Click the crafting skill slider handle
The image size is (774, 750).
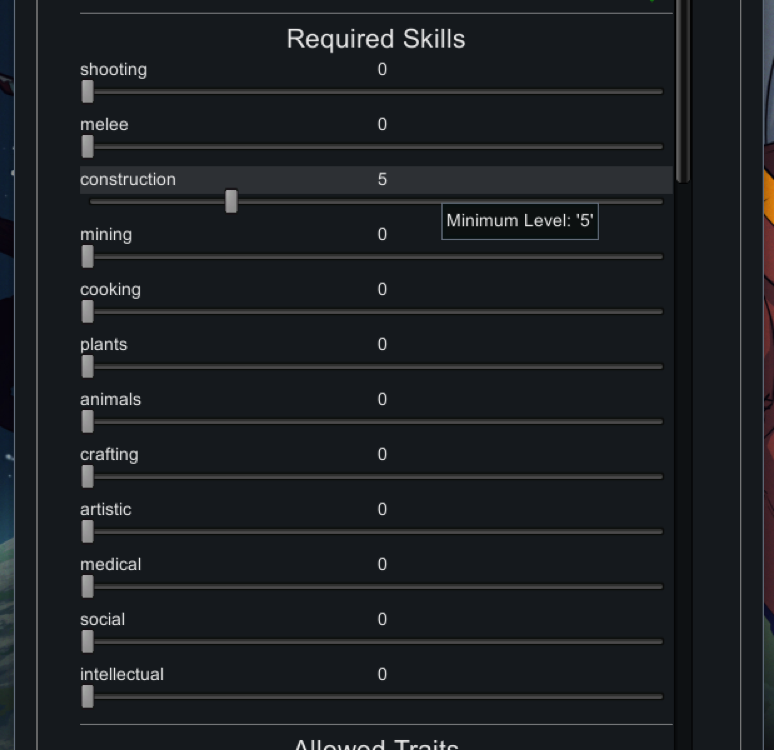[88, 477]
